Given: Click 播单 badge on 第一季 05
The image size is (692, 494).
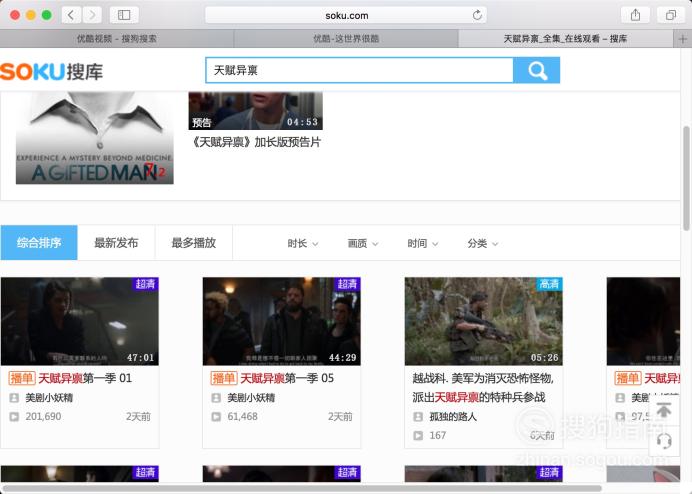Looking at the screenshot, I should point(224,378).
